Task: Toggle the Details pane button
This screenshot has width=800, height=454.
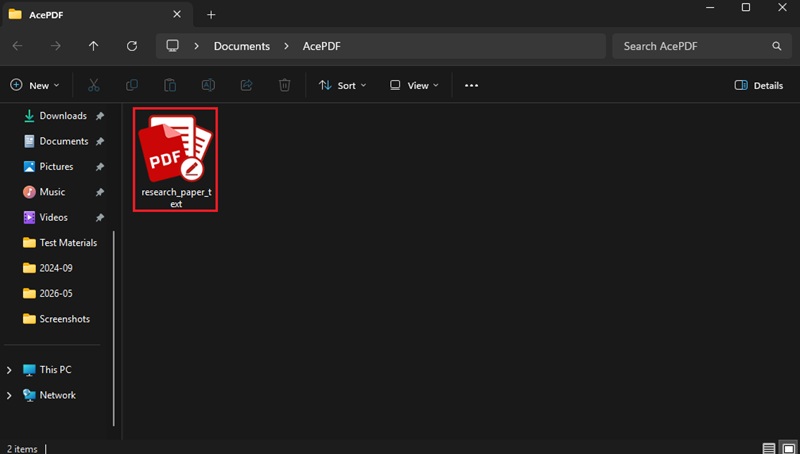Action: [x=759, y=85]
